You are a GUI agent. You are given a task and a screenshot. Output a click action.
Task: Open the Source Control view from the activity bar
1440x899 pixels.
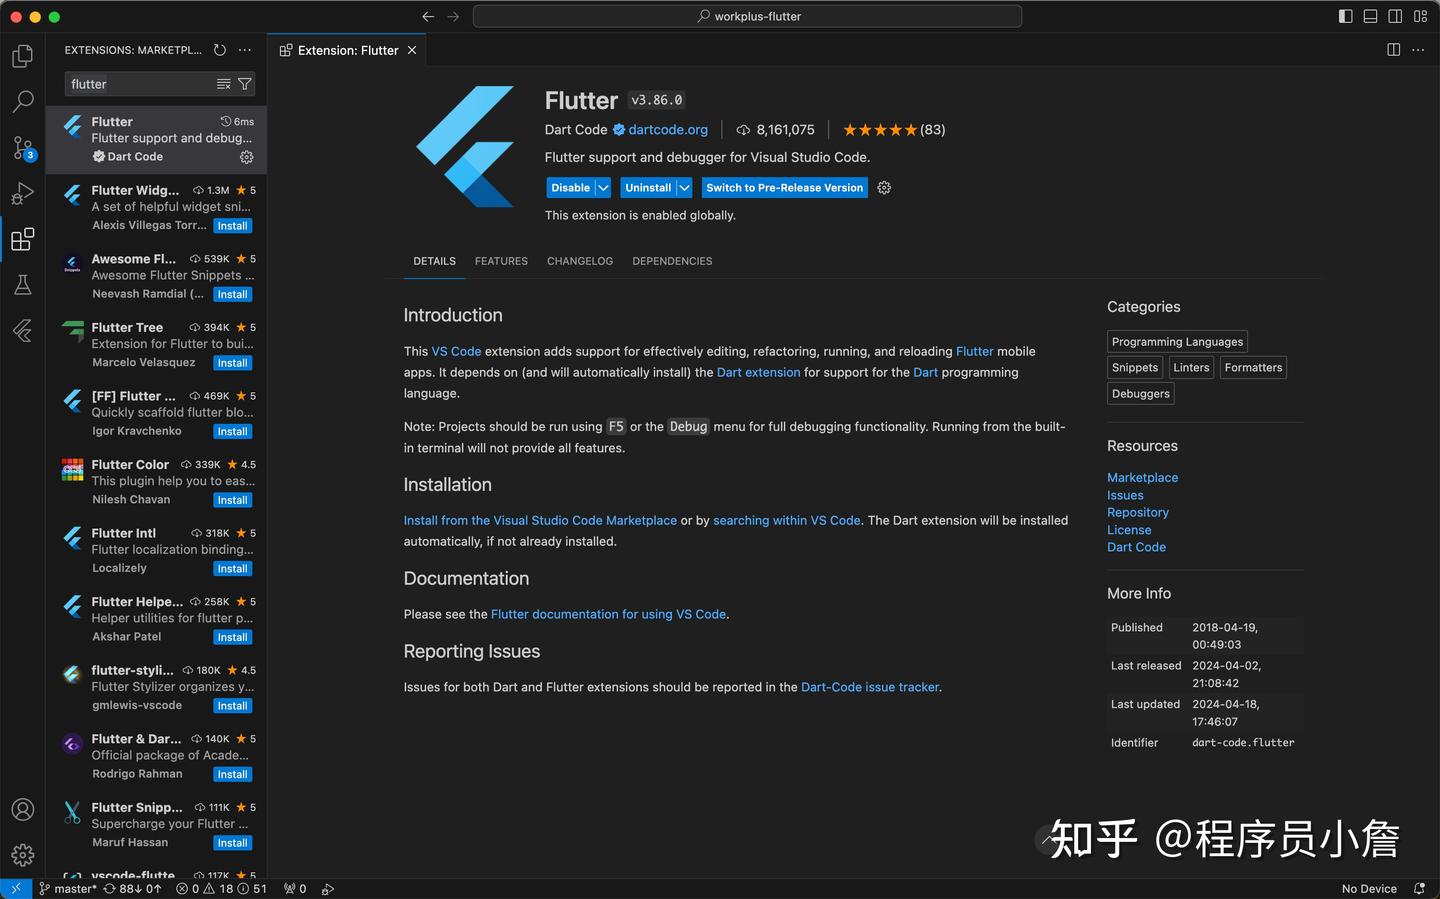click(22, 147)
